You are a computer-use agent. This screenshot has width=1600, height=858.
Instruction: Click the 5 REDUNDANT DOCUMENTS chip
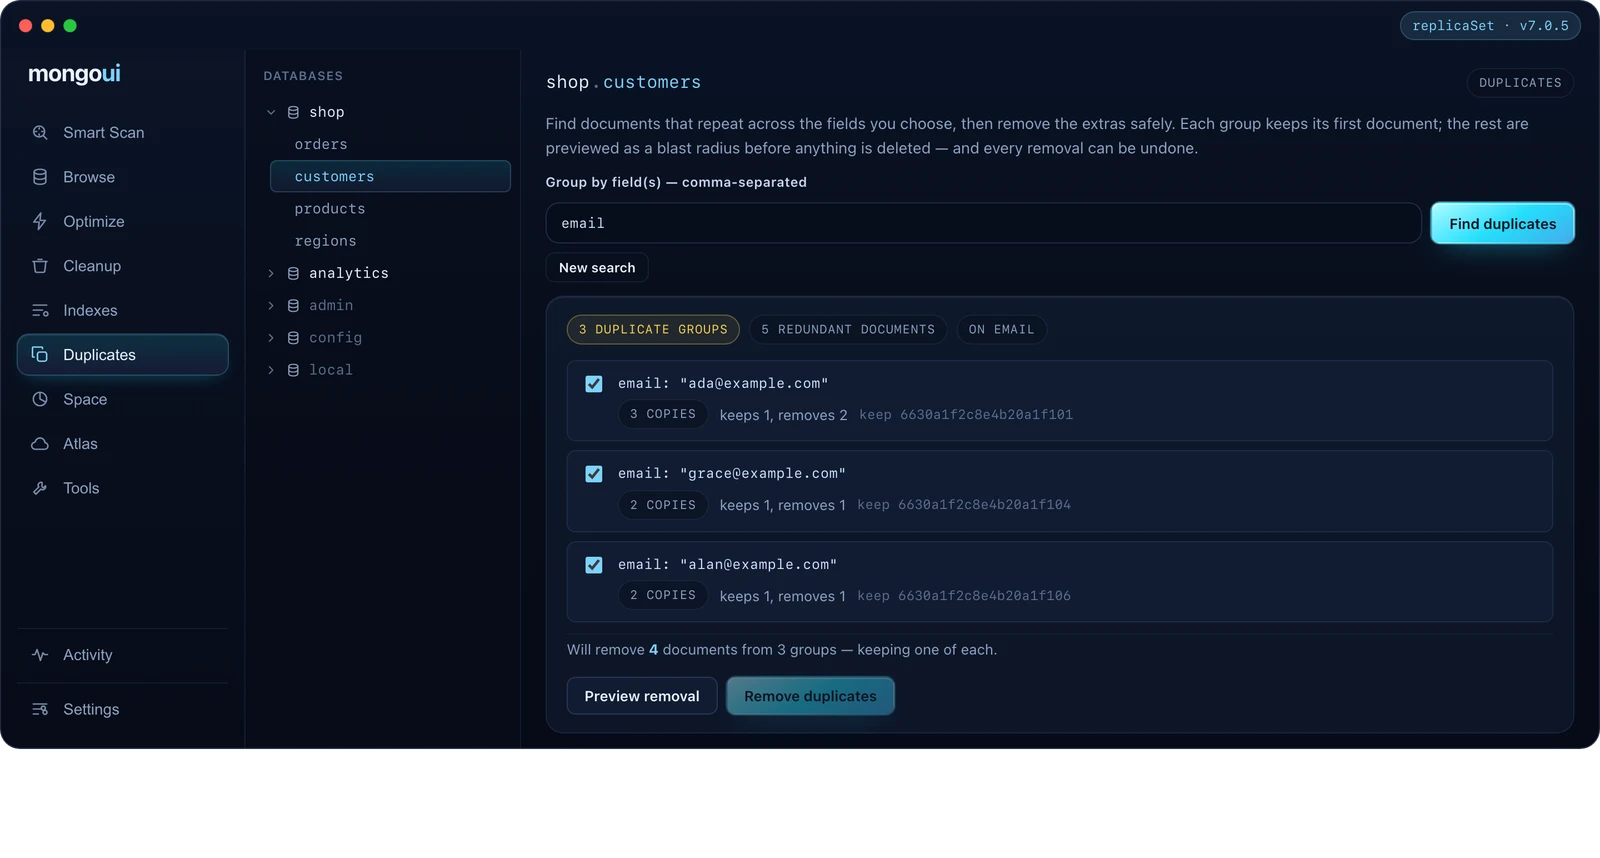click(848, 329)
